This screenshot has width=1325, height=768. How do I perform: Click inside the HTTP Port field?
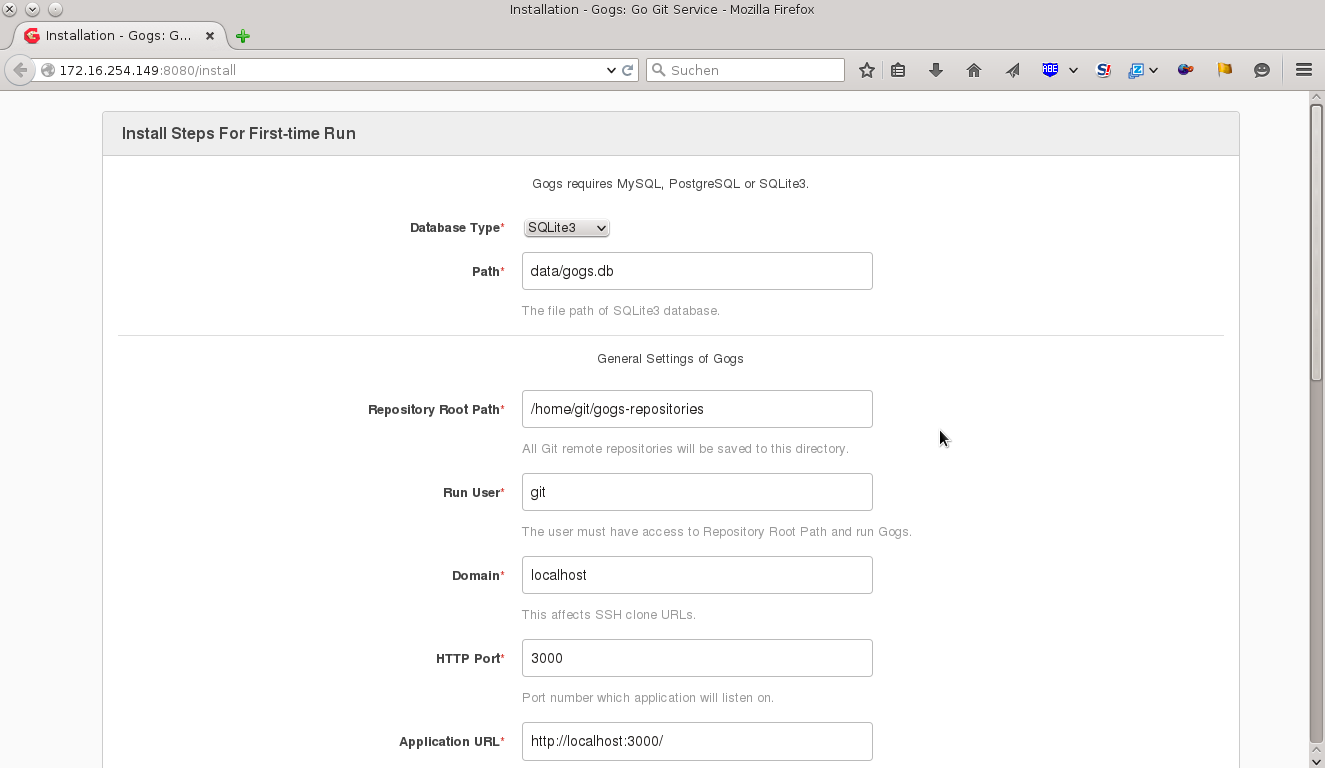[x=697, y=658]
